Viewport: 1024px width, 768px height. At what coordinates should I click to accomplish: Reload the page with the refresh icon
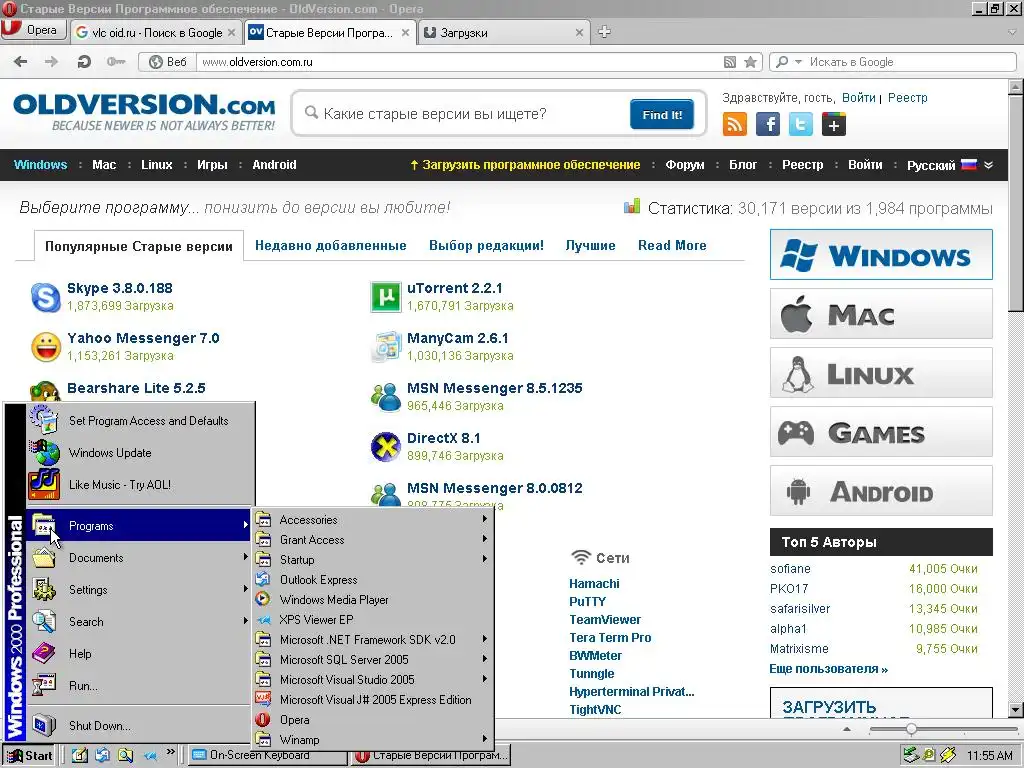(84, 61)
